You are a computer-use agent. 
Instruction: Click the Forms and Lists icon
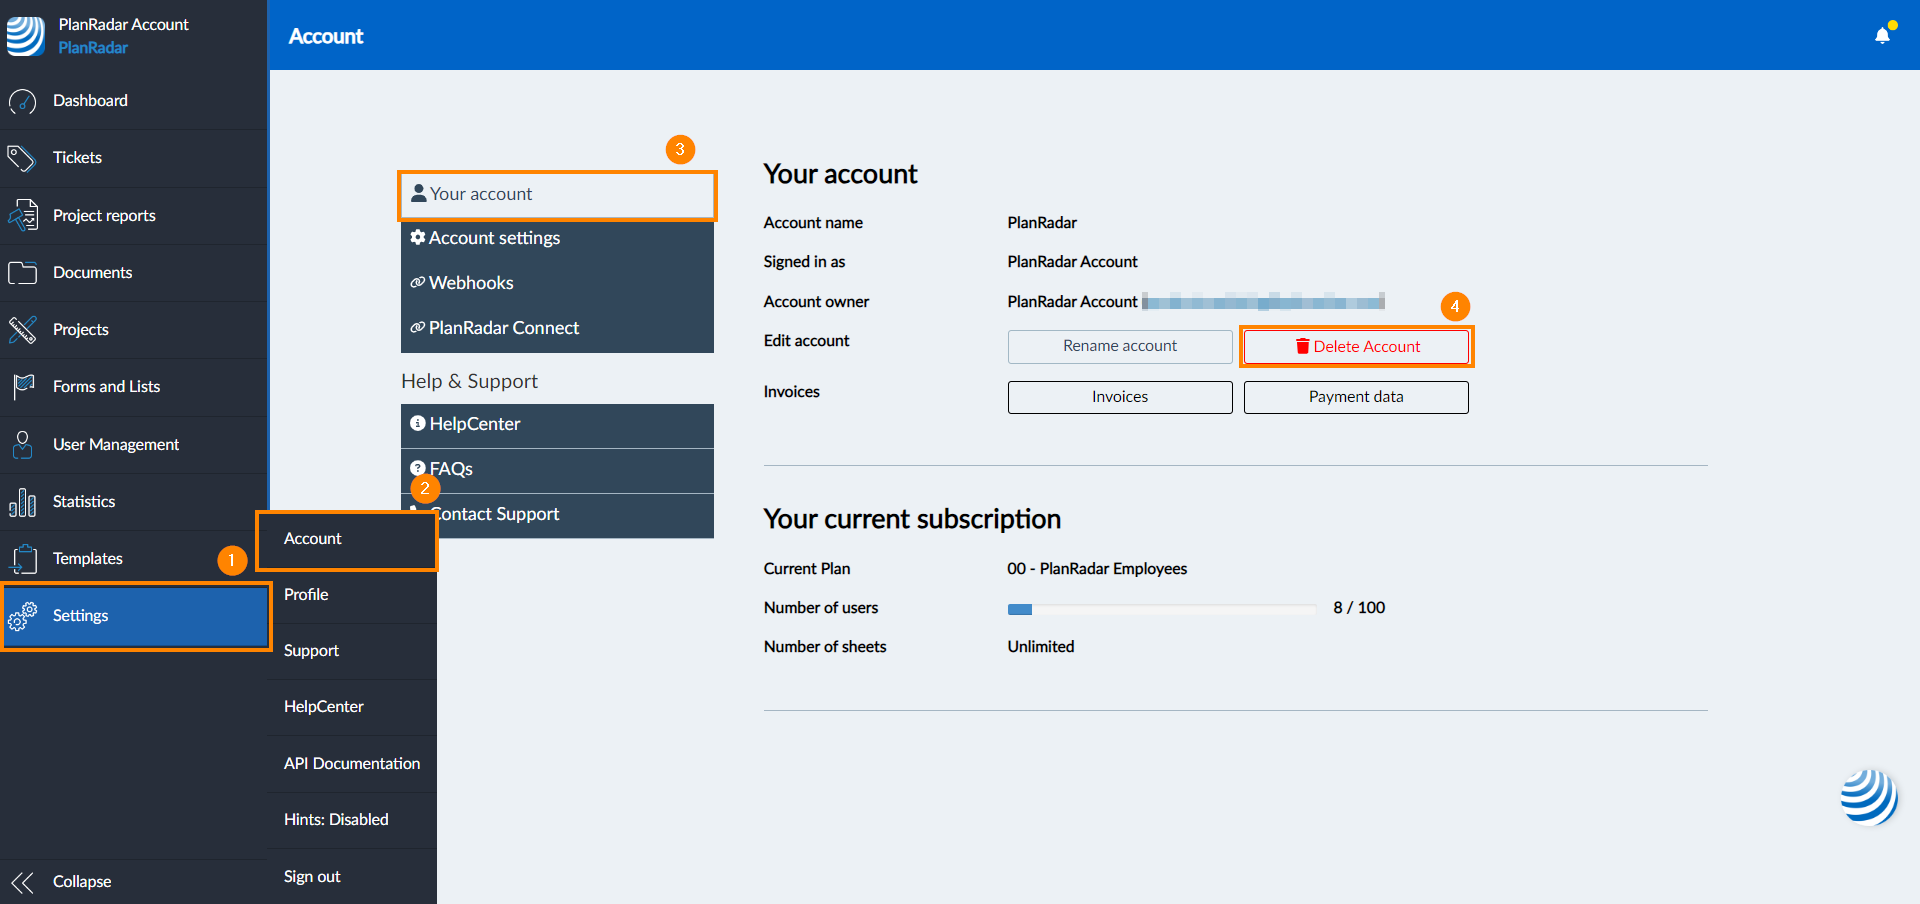click(22, 386)
